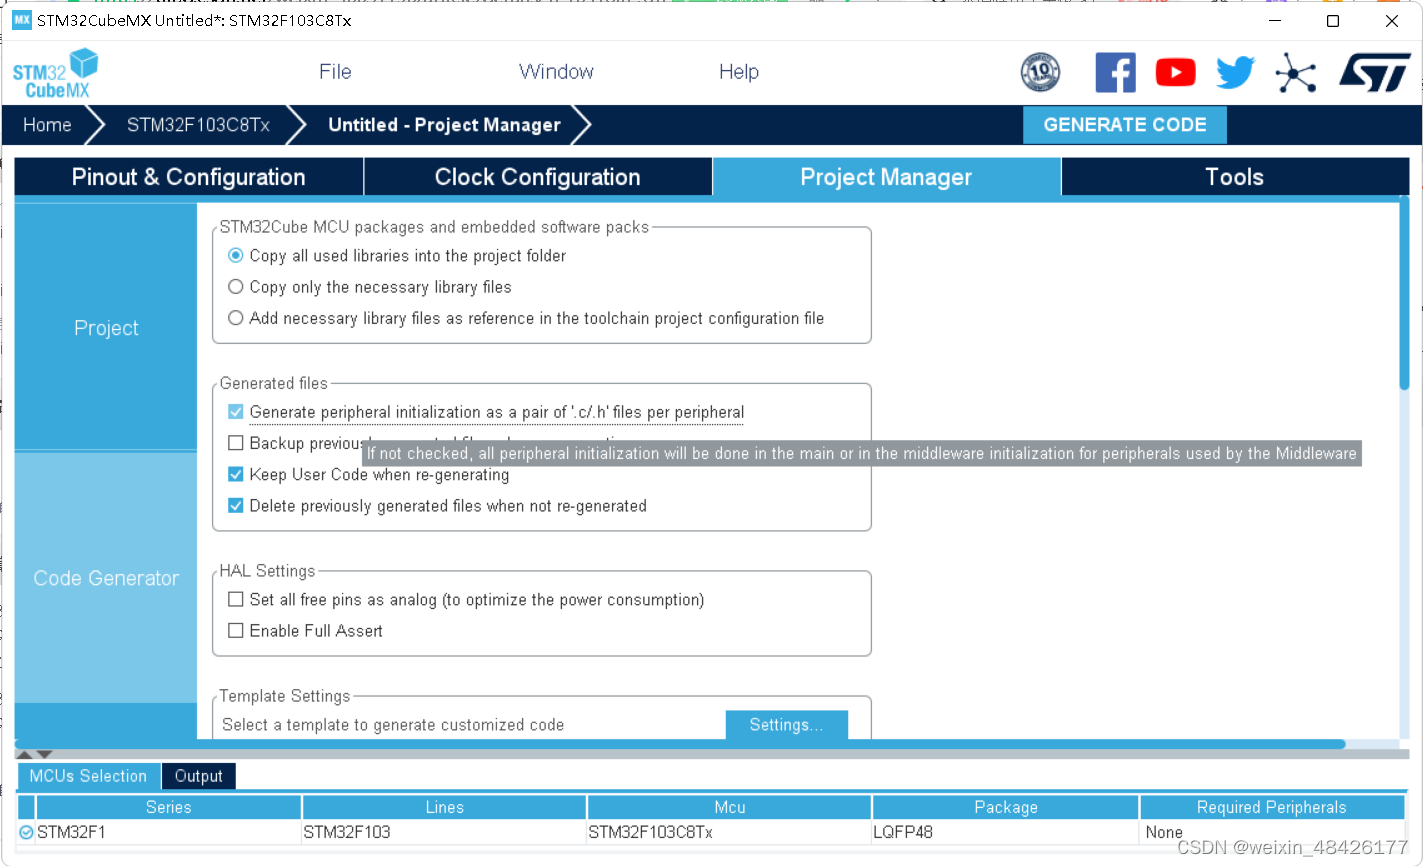Select the Code Generator side section

point(106,578)
